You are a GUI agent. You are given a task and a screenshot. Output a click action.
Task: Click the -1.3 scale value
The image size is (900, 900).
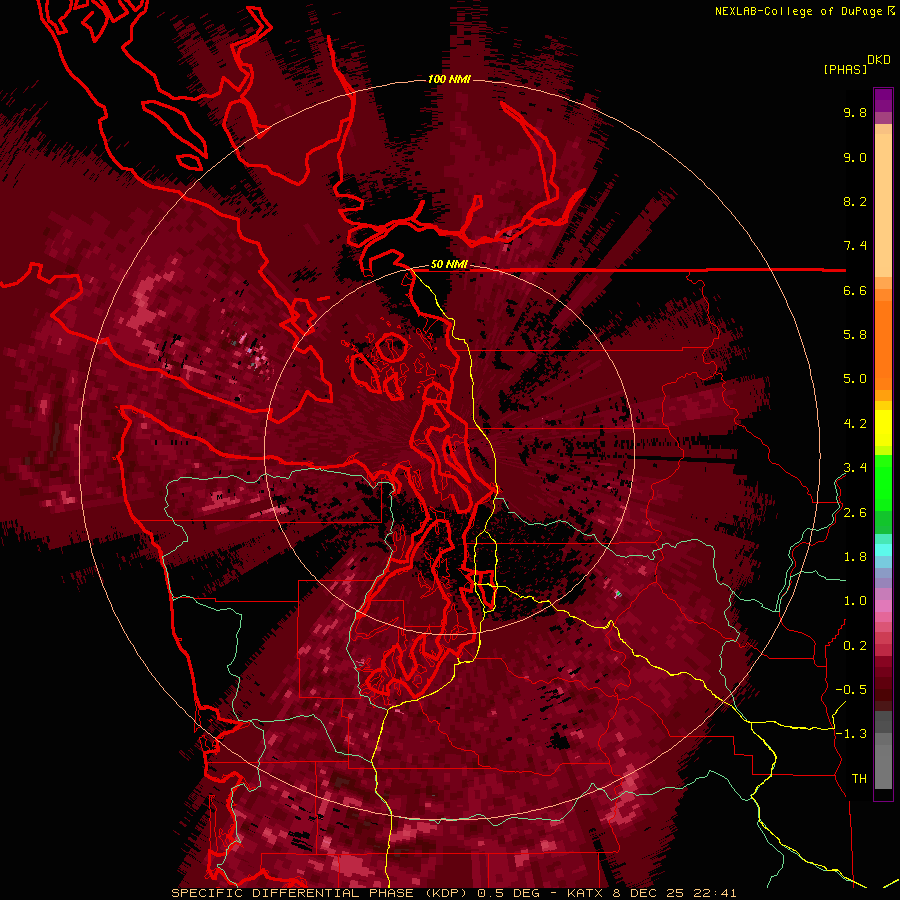pos(851,734)
